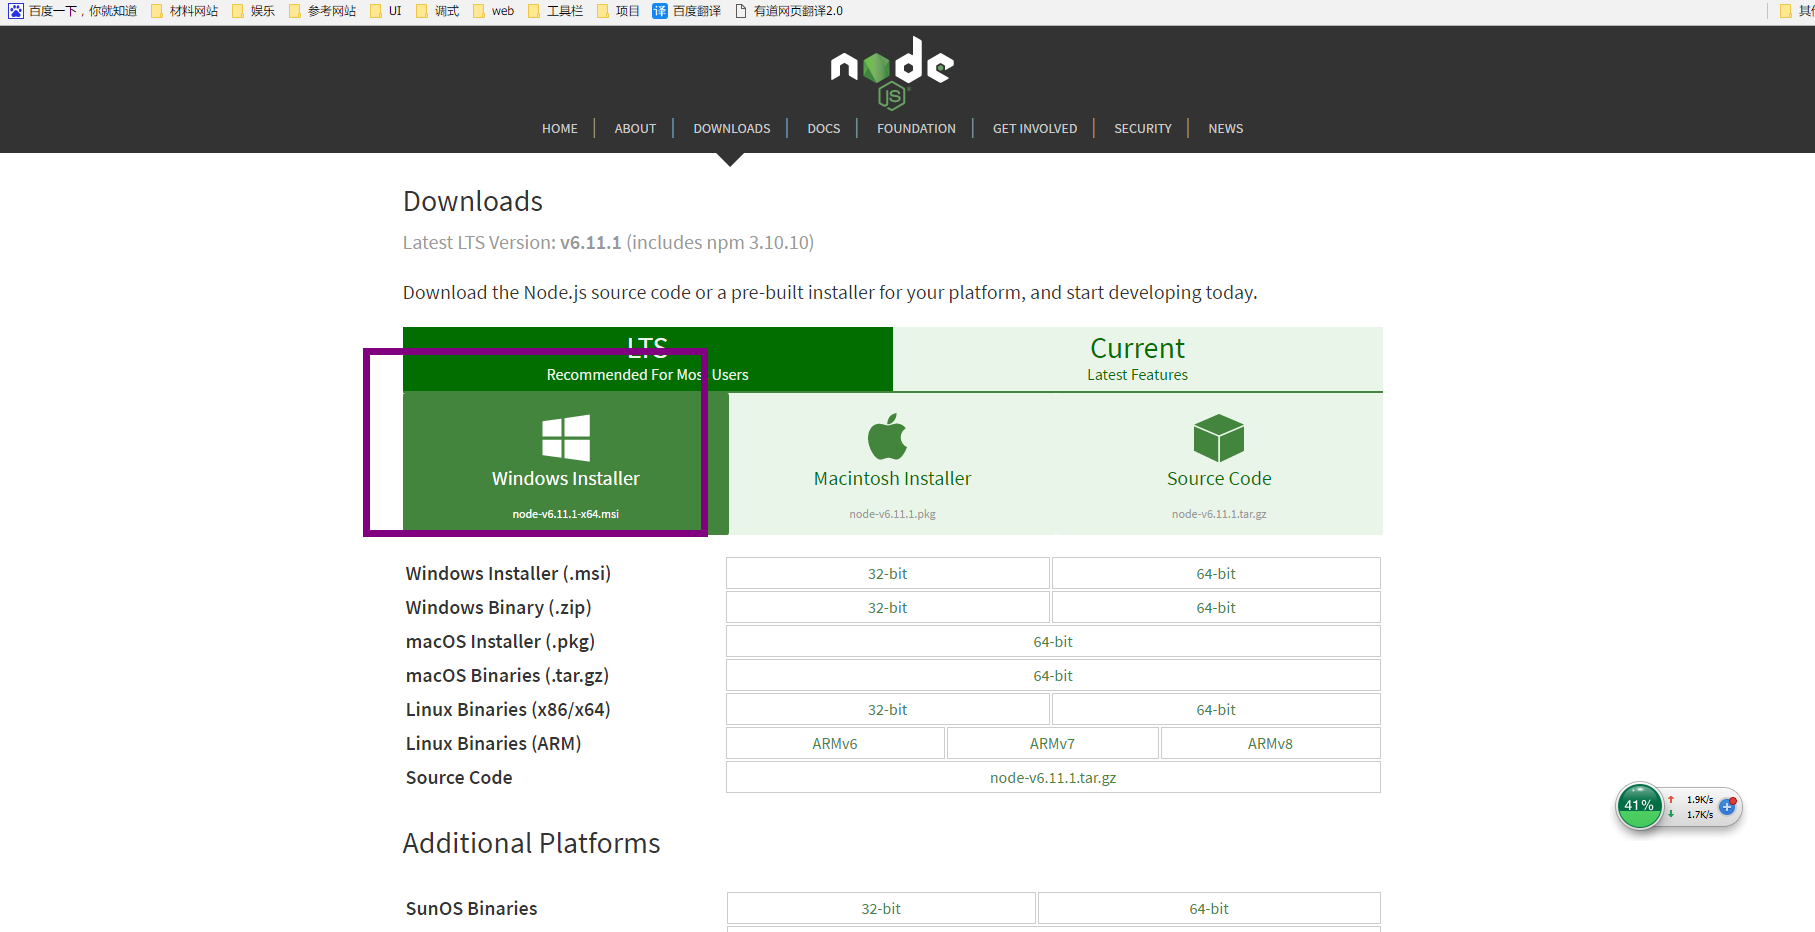This screenshot has height=932, width=1815.
Task: Click node-v6.11.1.tar.gz source code link
Action: (1053, 777)
